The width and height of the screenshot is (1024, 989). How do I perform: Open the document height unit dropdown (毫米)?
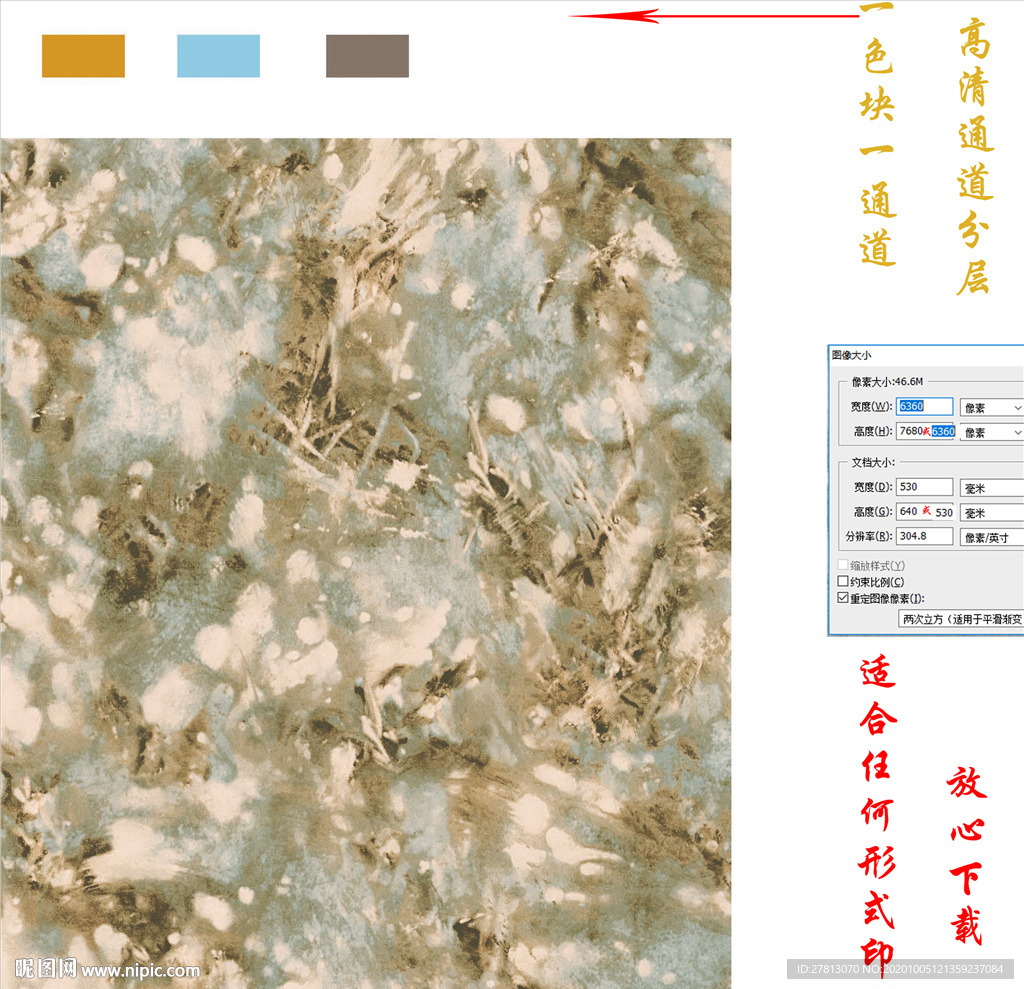point(991,513)
